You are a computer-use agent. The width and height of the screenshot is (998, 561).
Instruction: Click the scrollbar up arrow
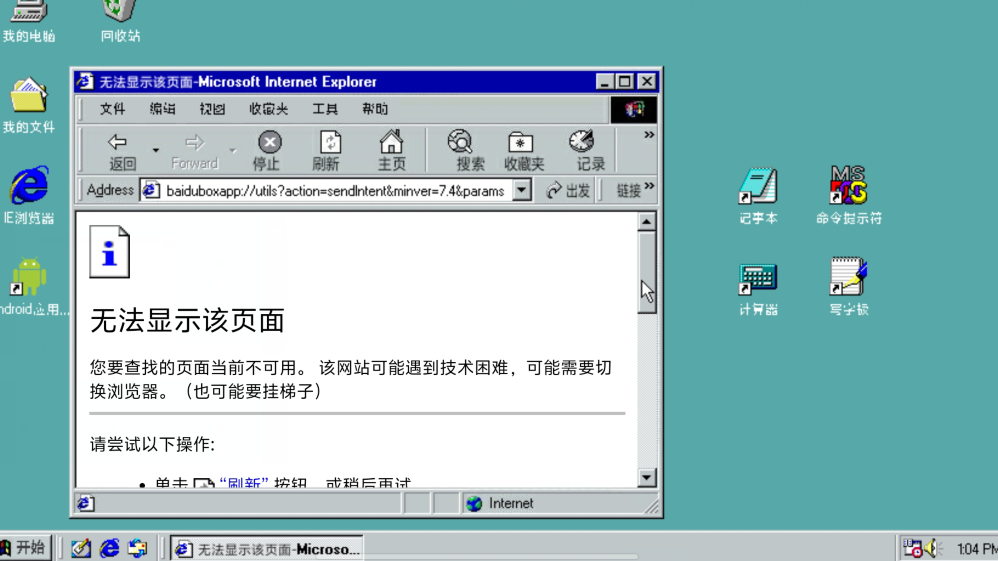coord(647,222)
